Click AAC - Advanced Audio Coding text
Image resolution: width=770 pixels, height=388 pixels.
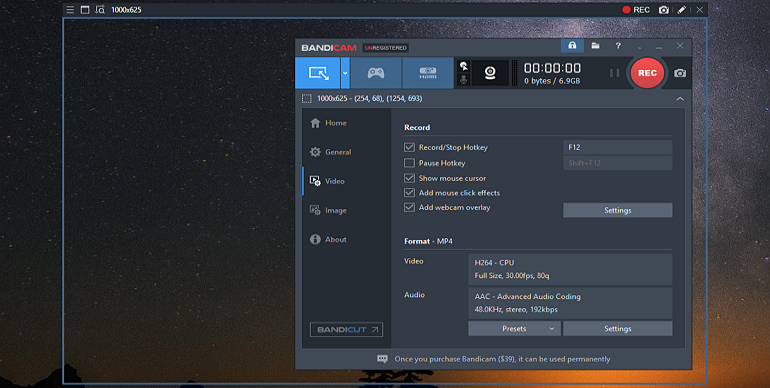point(527,297)
